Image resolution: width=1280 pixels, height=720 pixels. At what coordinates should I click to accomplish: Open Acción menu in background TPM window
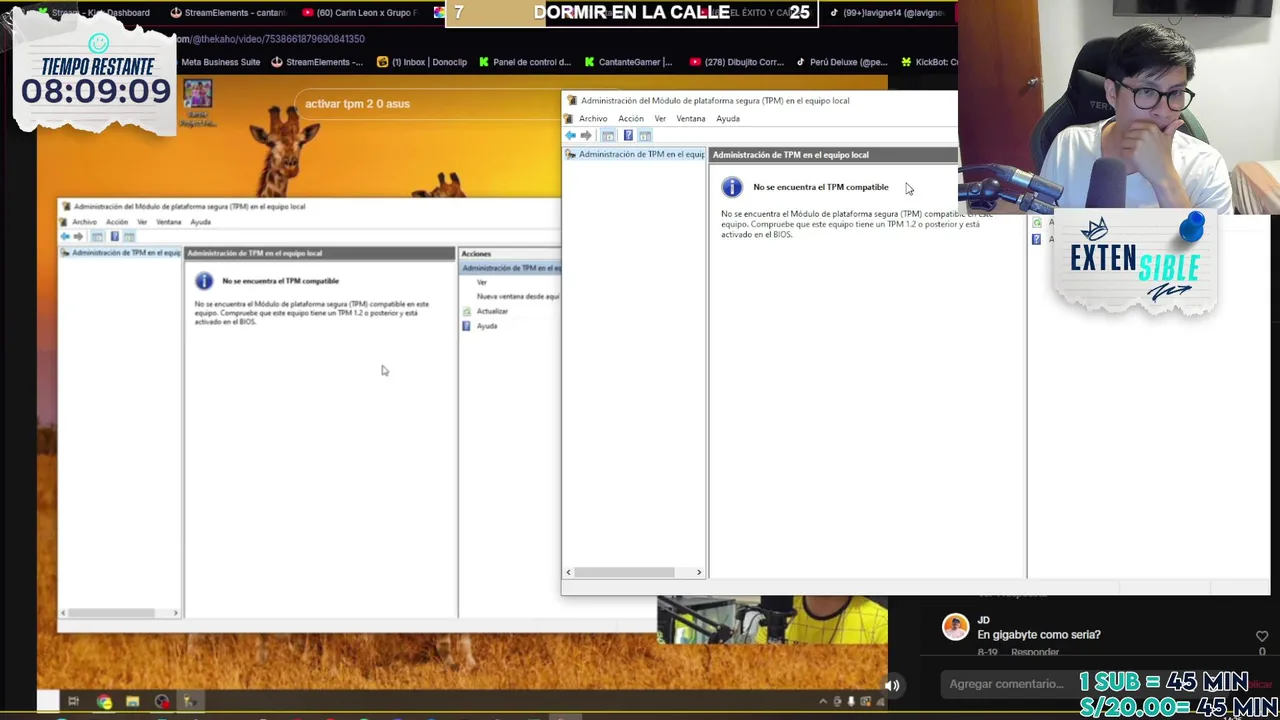[117, 222]
